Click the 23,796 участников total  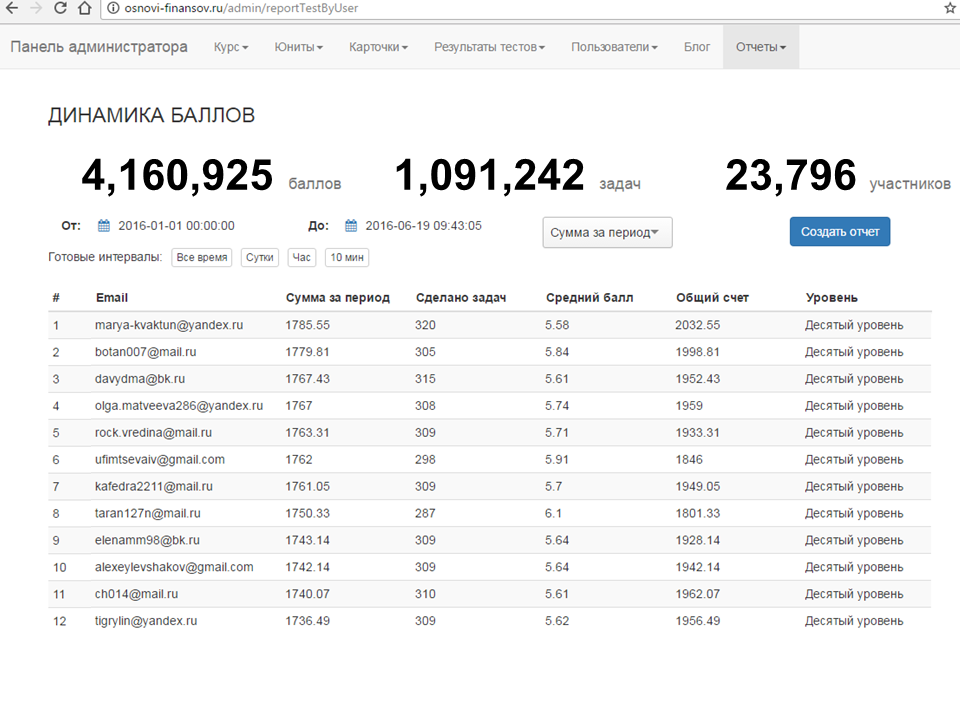[838, 176]
